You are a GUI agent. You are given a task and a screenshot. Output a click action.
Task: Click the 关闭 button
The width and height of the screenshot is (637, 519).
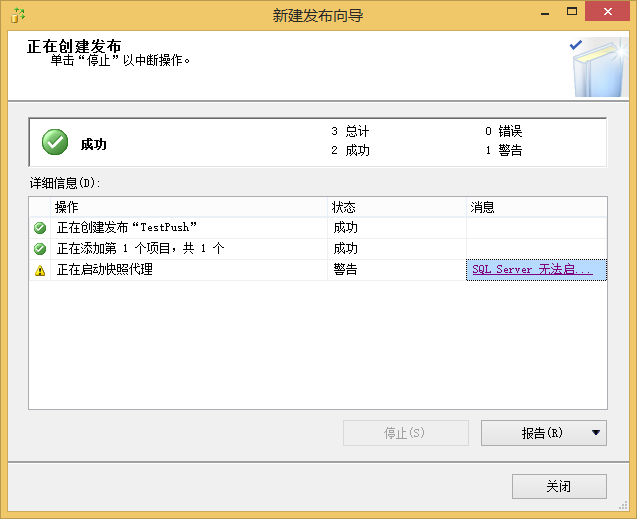click(559, 486)
